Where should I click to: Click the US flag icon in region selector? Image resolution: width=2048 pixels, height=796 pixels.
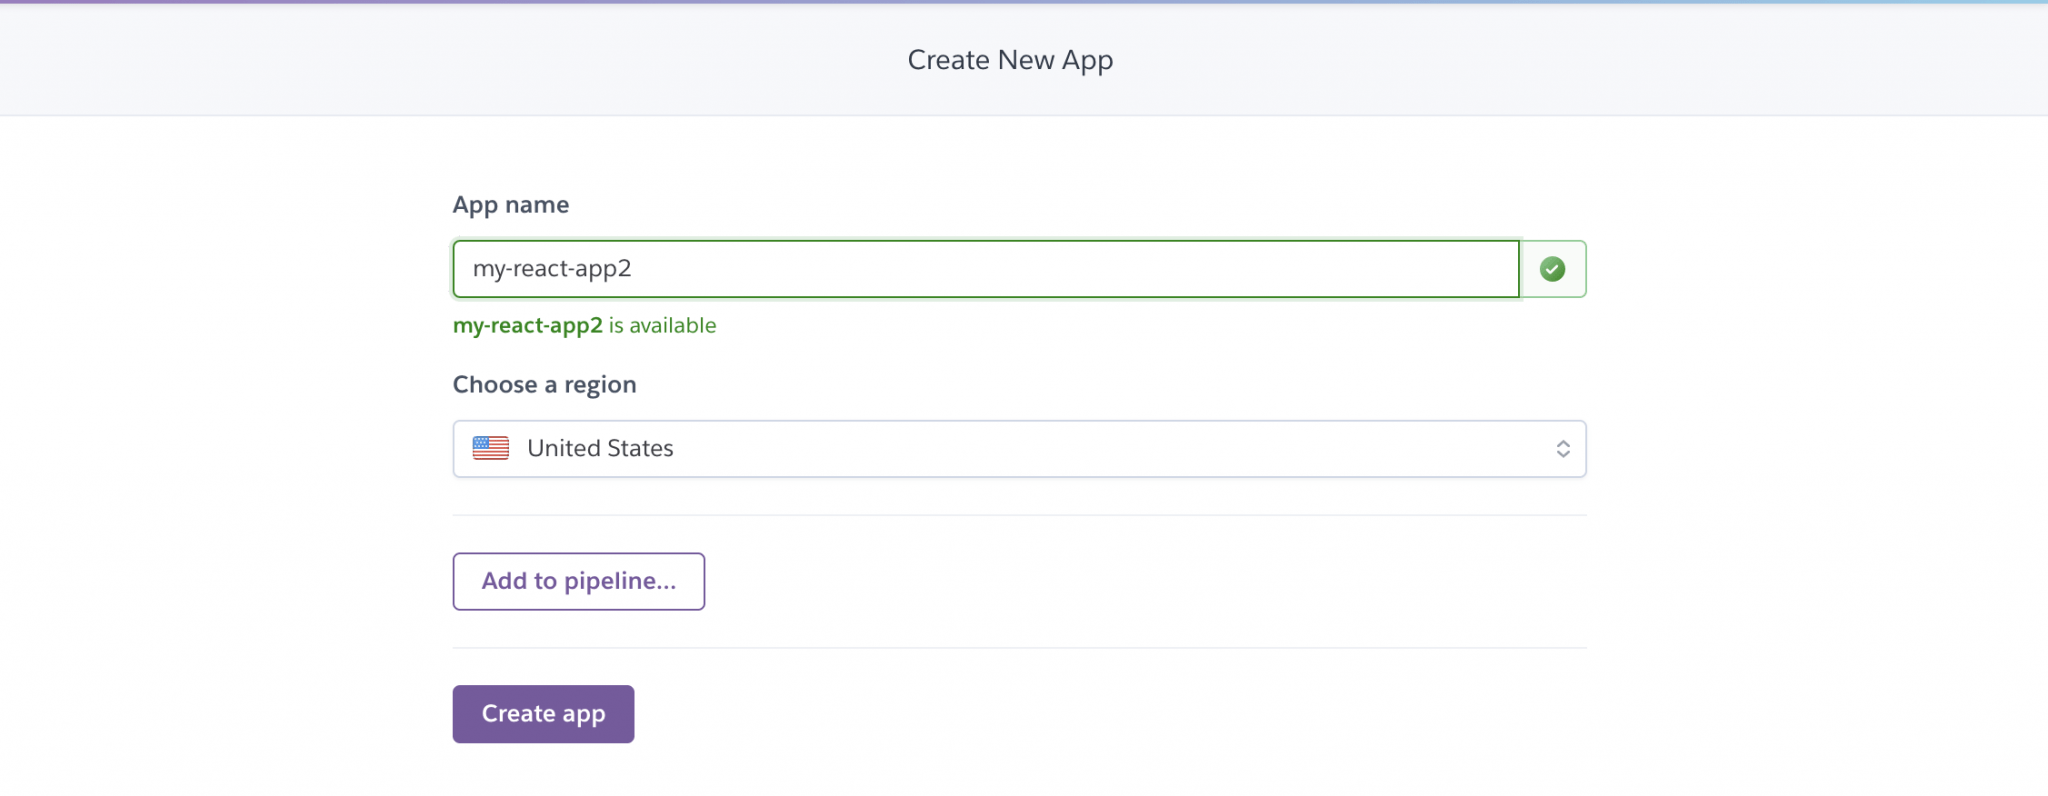(491, 448)
